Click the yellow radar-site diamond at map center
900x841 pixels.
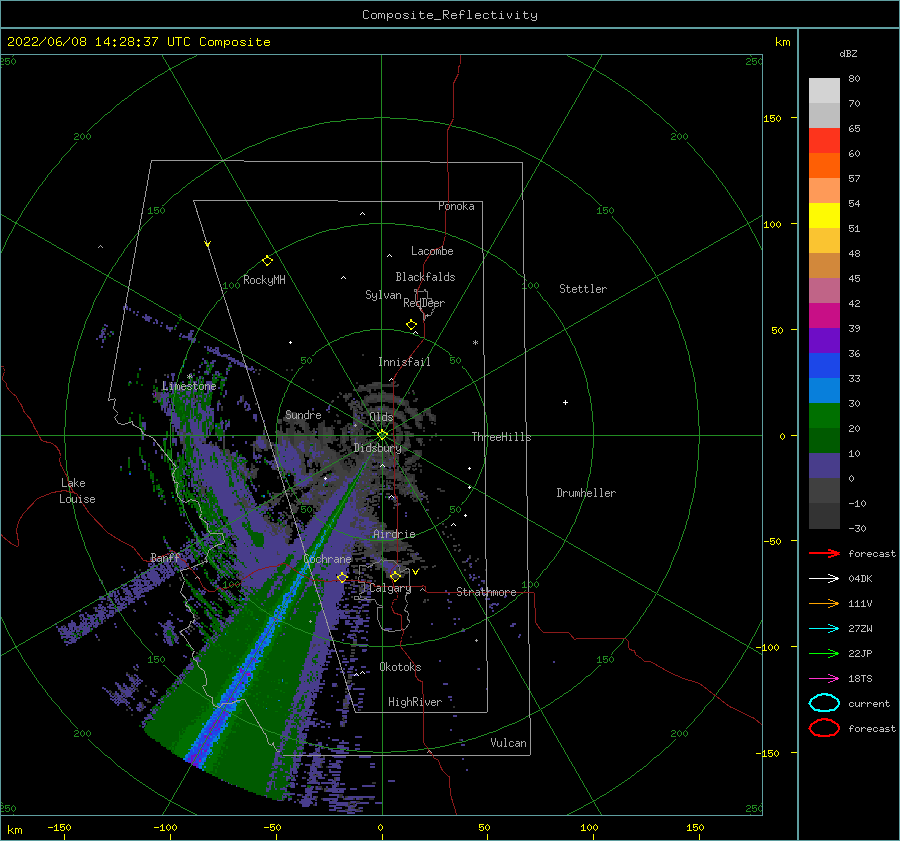point(382,435)
